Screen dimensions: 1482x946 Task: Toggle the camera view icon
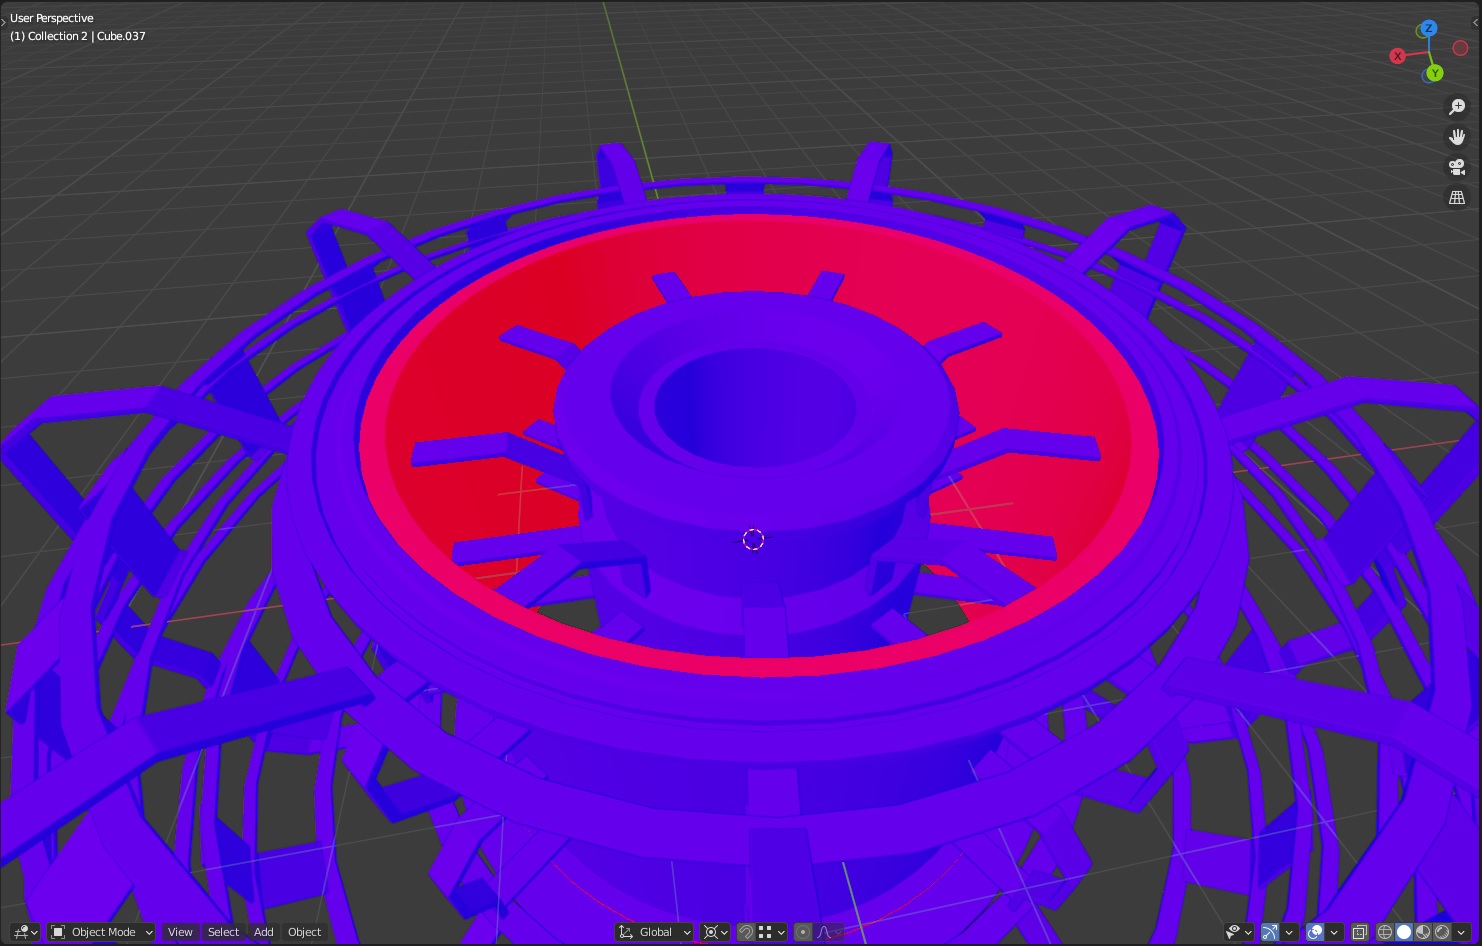point(1457,167)
